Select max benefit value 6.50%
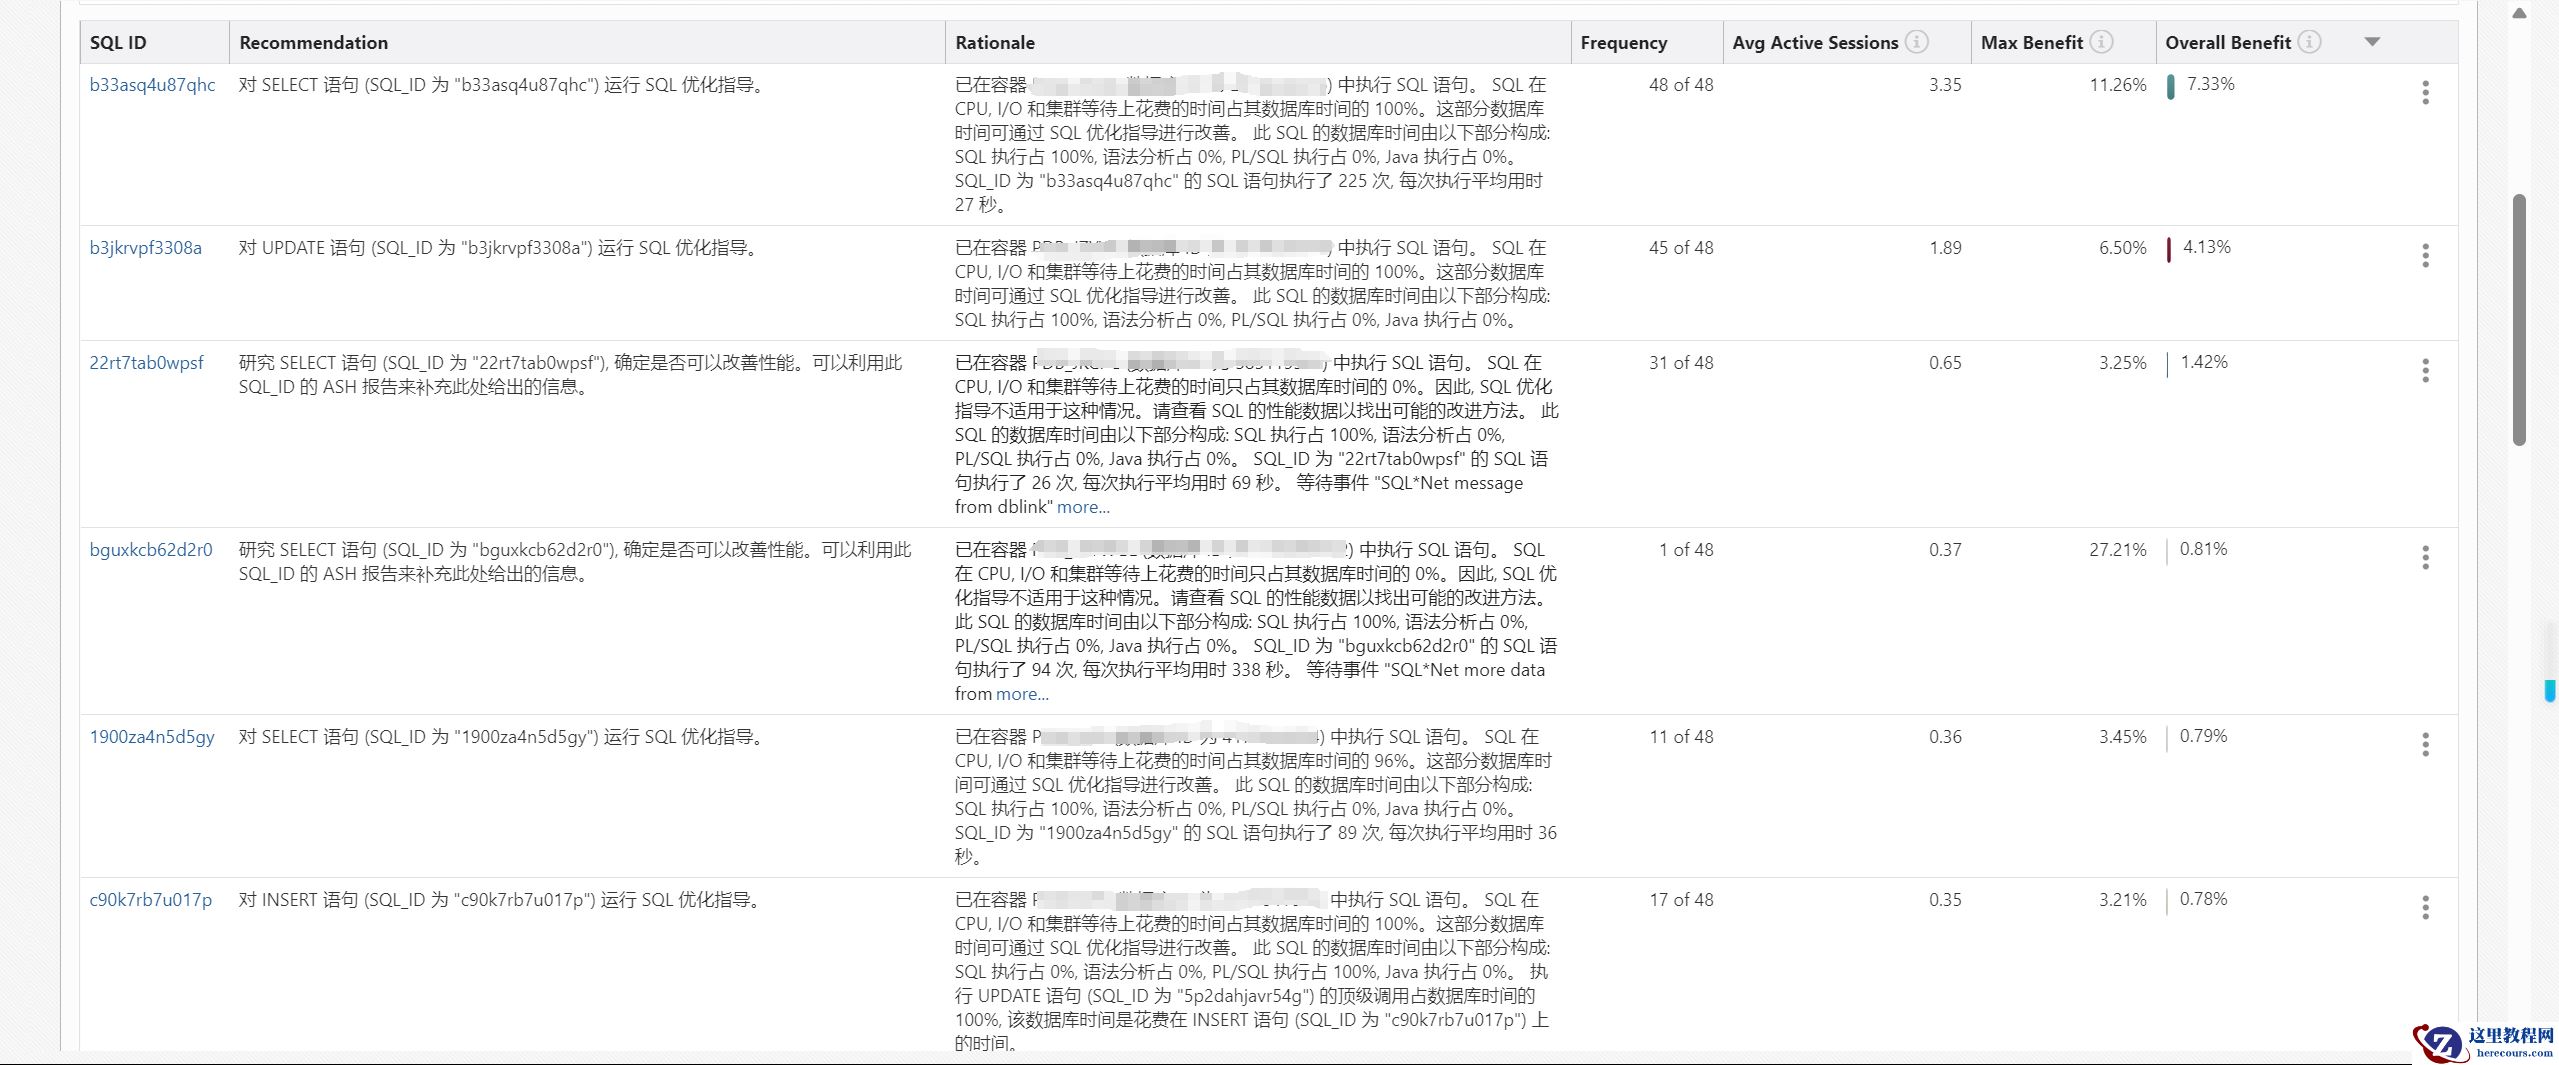This screenshot has height=1065, width=2559. pyautogui.click(x=2123, y=248)
